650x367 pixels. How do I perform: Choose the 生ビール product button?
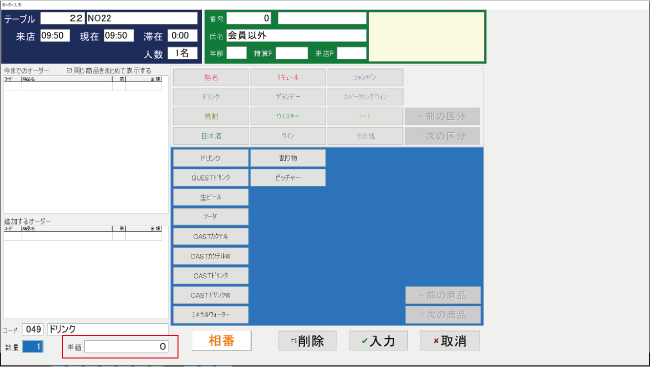(211, 197)
